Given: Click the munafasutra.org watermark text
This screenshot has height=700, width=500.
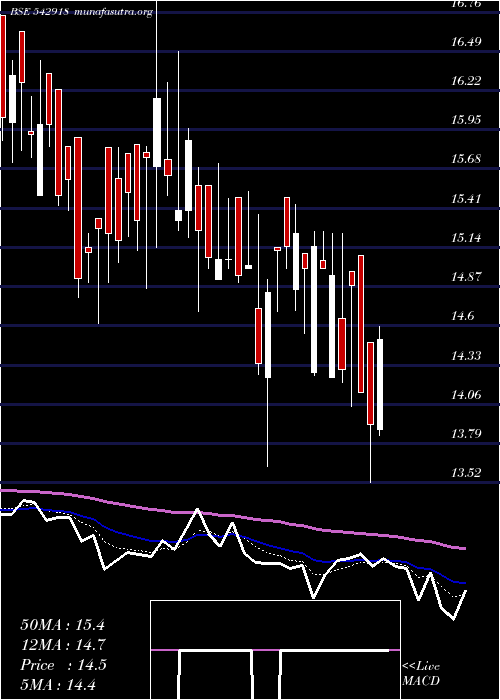Looking at the screenshot, I should [114, 13].
